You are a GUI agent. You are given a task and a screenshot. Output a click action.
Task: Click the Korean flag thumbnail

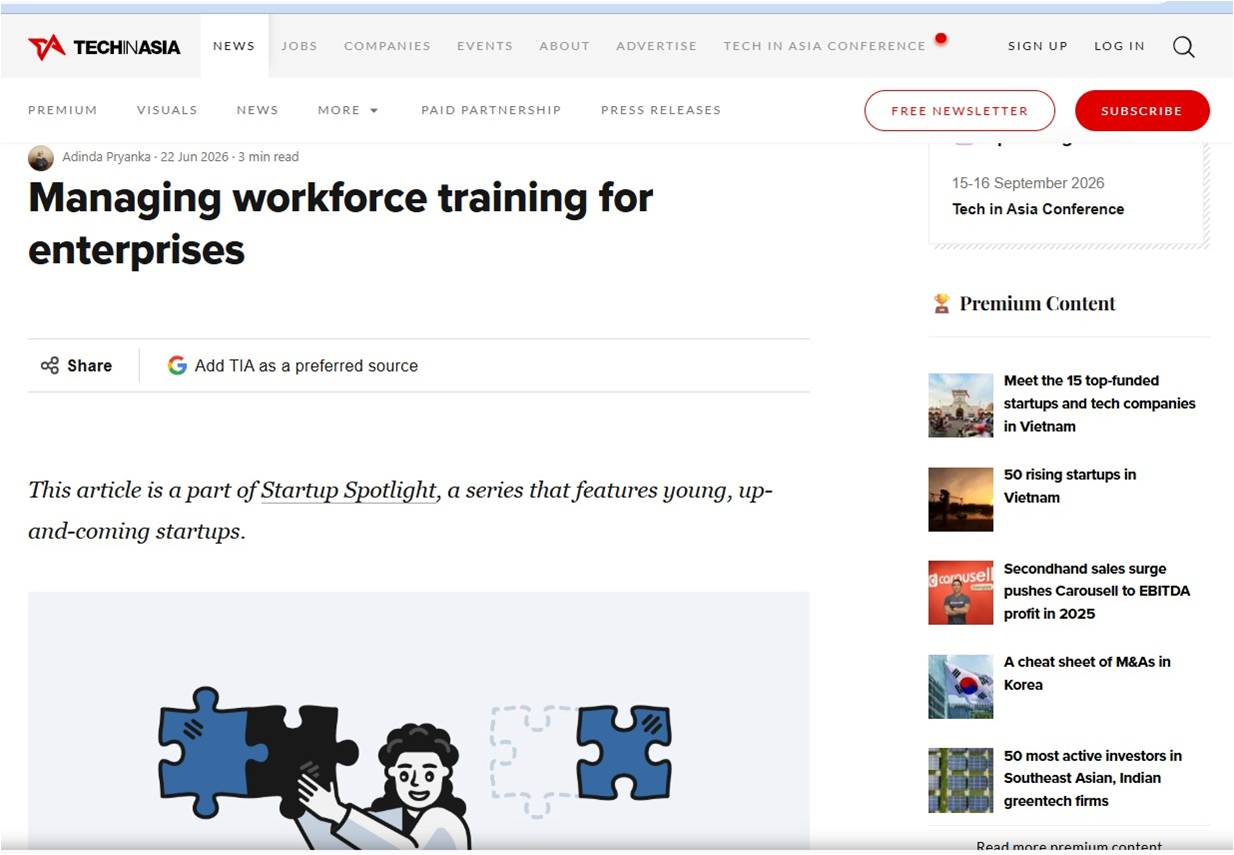pos(960,686)
